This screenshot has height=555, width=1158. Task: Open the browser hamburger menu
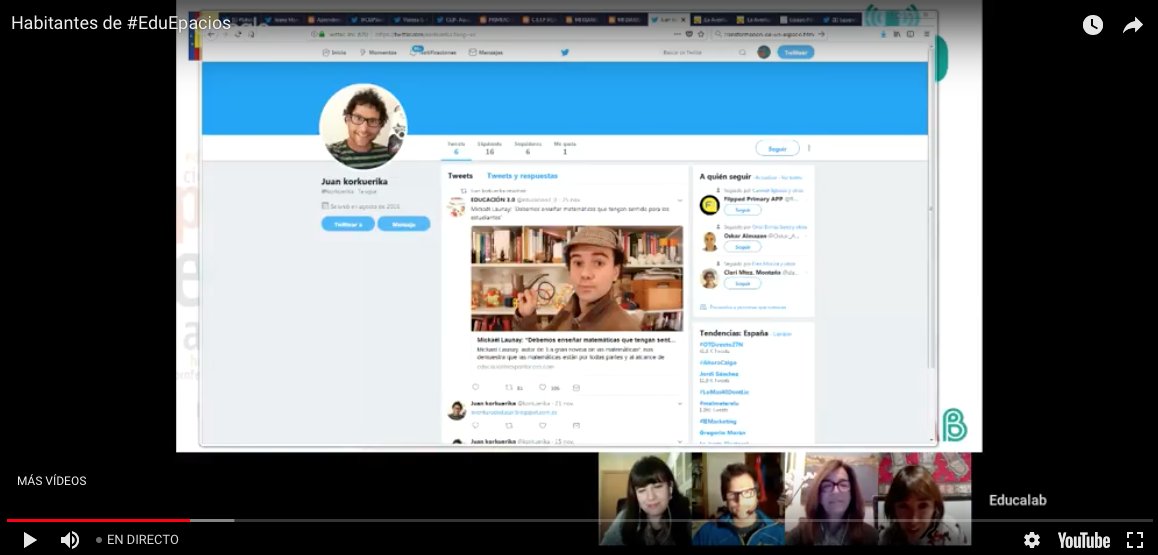pyautogui.click(x=927, y=34)
